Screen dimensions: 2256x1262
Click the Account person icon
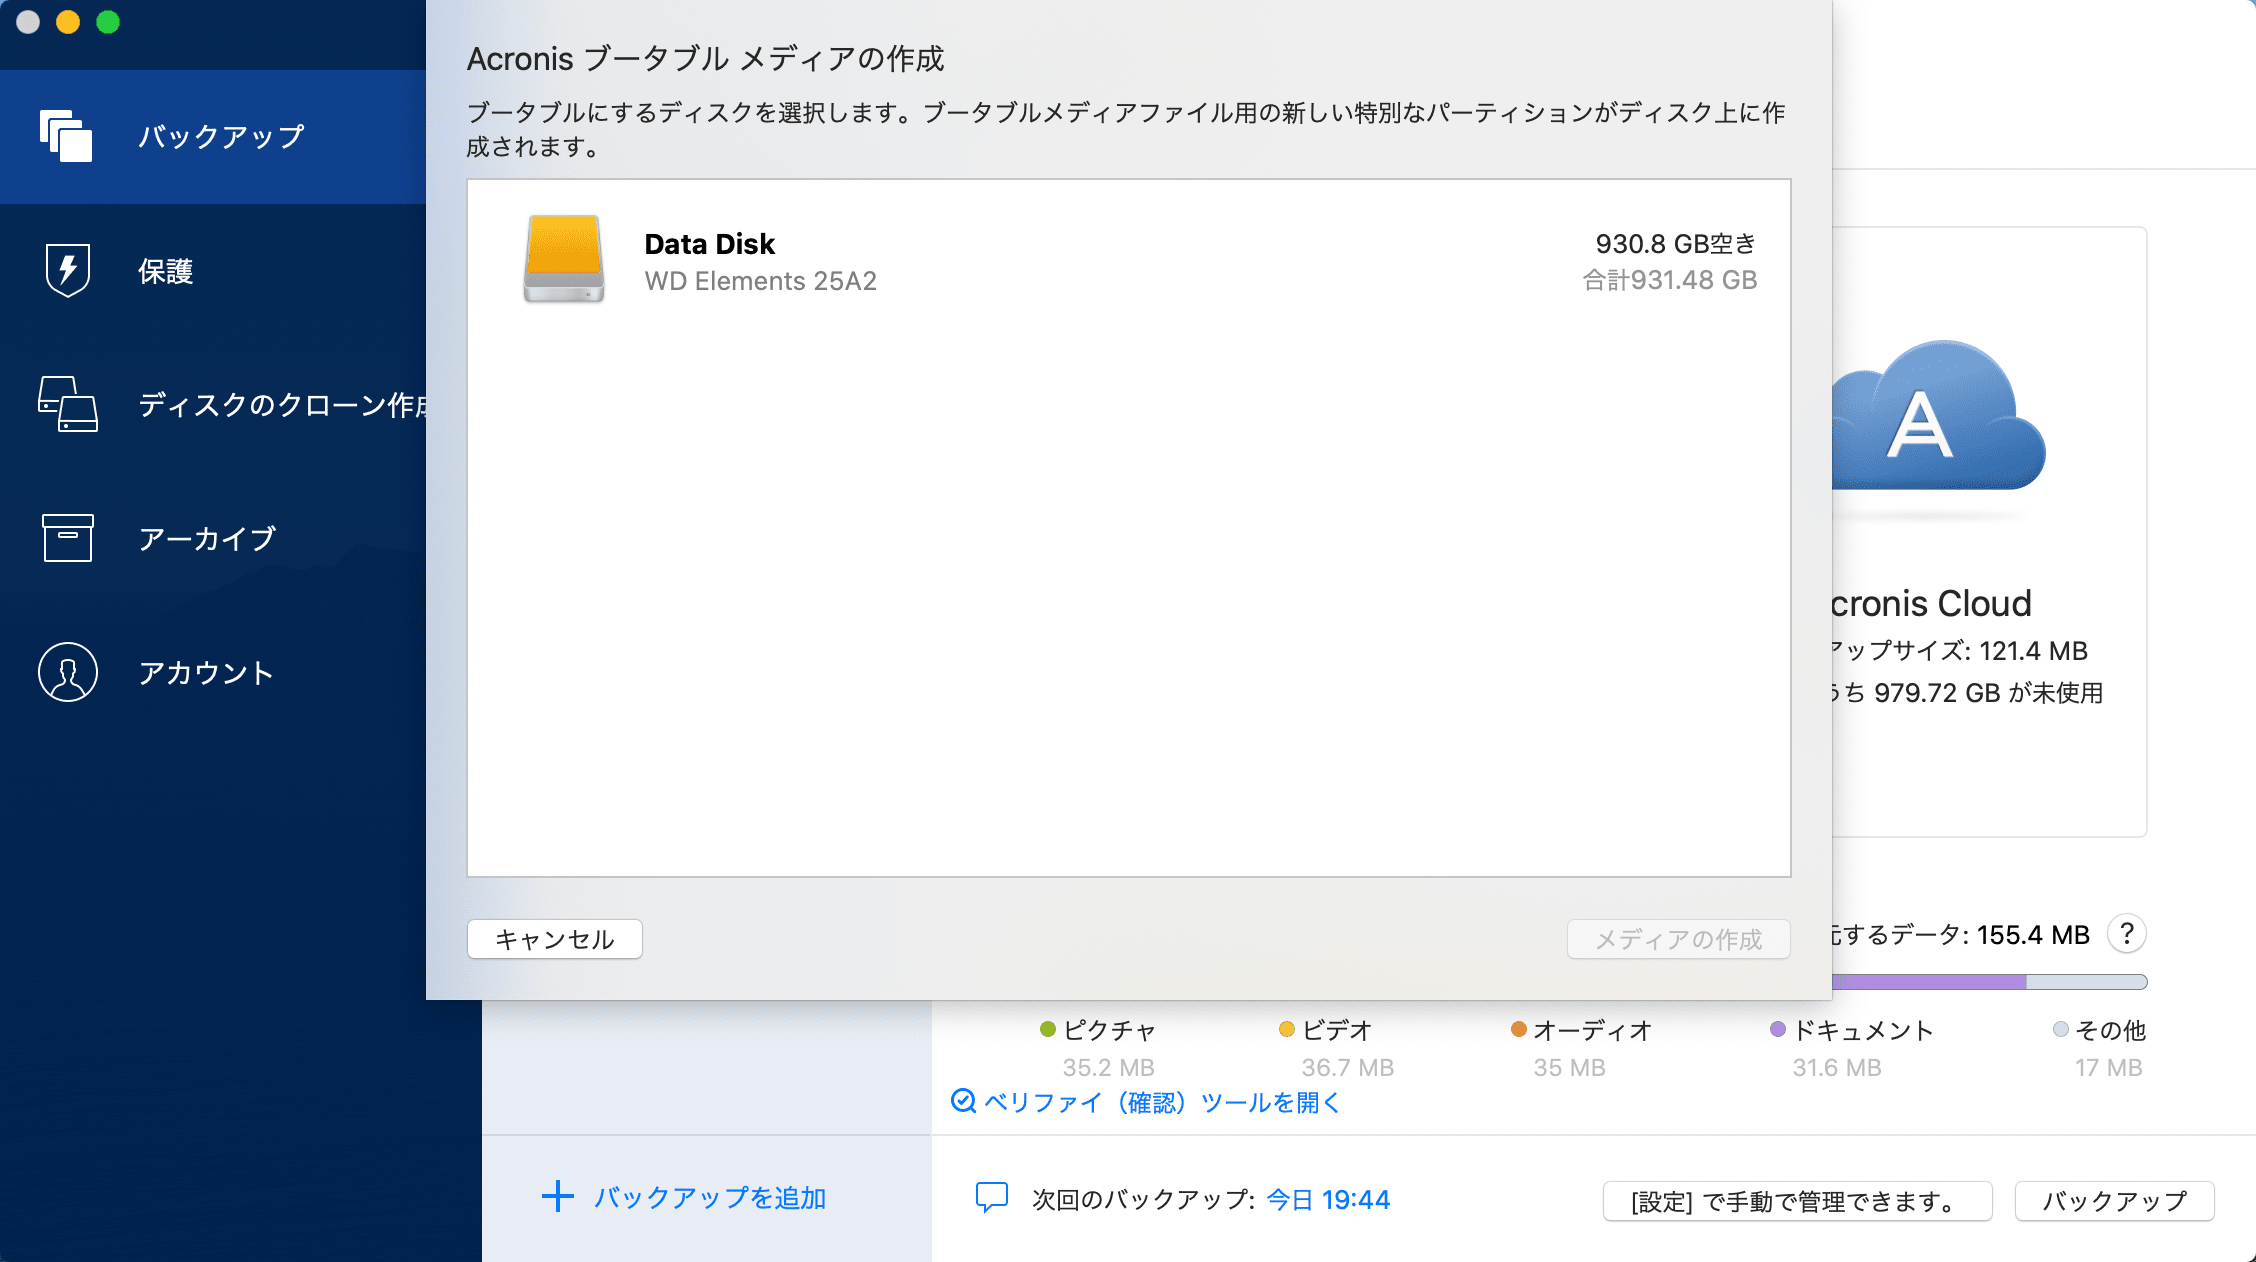point(67,672)
